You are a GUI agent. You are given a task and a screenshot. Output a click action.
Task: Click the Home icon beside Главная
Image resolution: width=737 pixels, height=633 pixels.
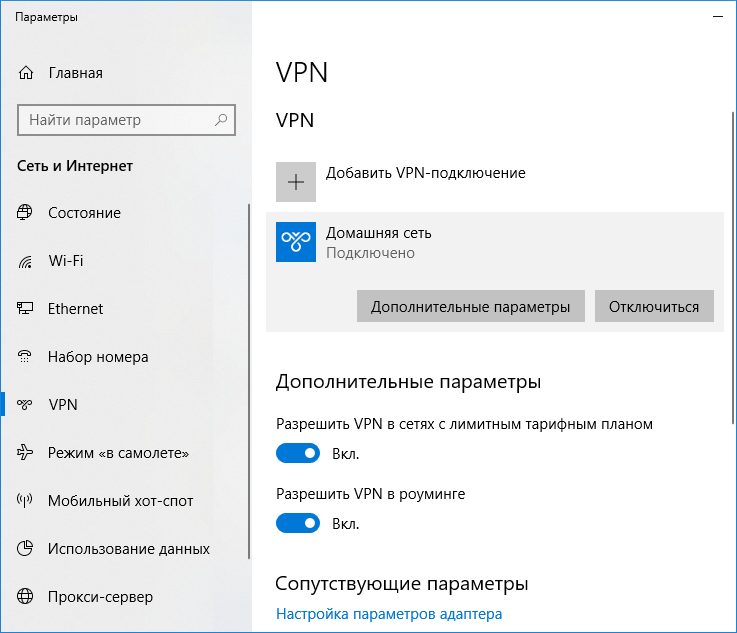26,73
